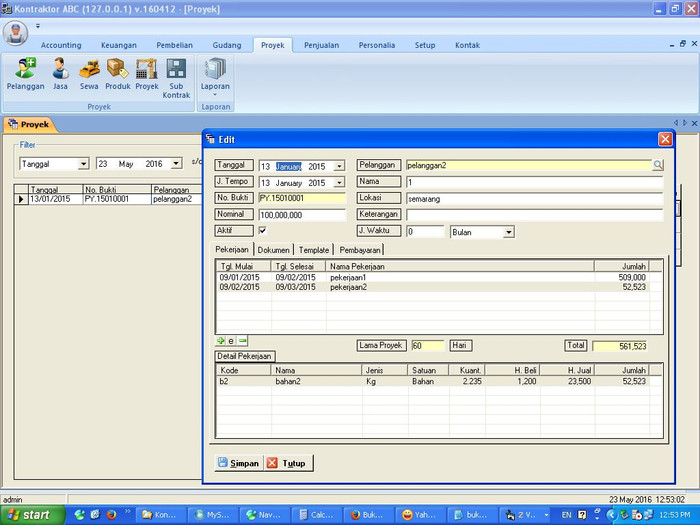
Task: Open the Pelanggan ribbon icon
Action: tap(25, 74)
